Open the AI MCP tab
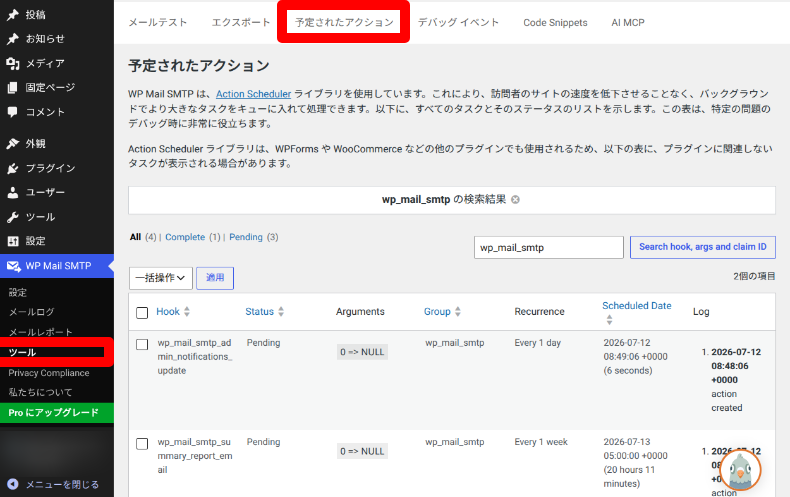Screen dimensions: 790x497 point(628,23)
